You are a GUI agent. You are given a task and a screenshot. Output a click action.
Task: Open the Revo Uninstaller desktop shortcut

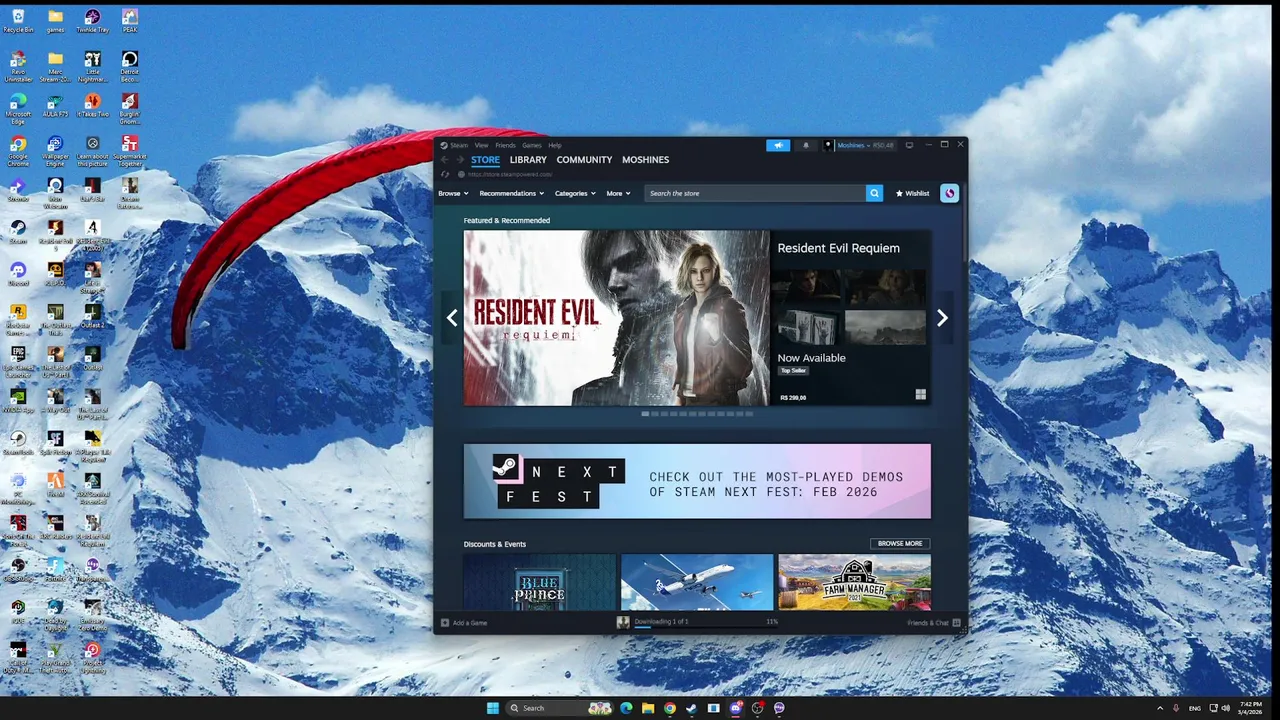18,68
